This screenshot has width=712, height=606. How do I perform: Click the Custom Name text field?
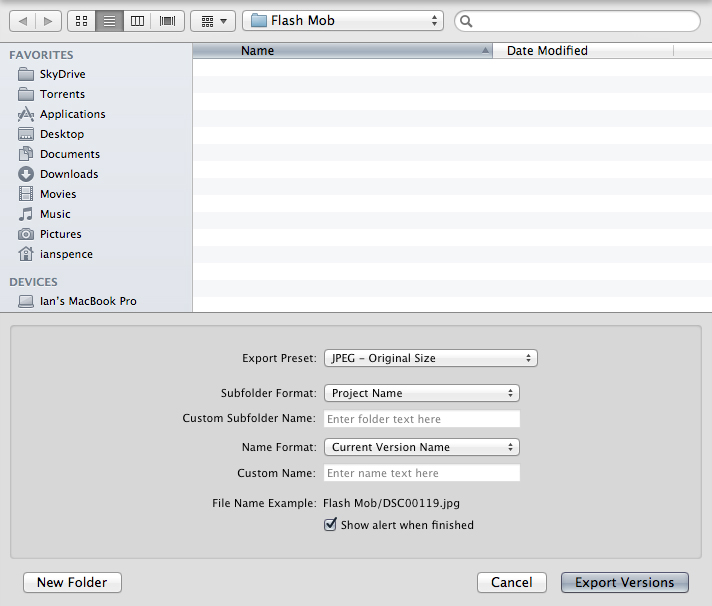421,473
